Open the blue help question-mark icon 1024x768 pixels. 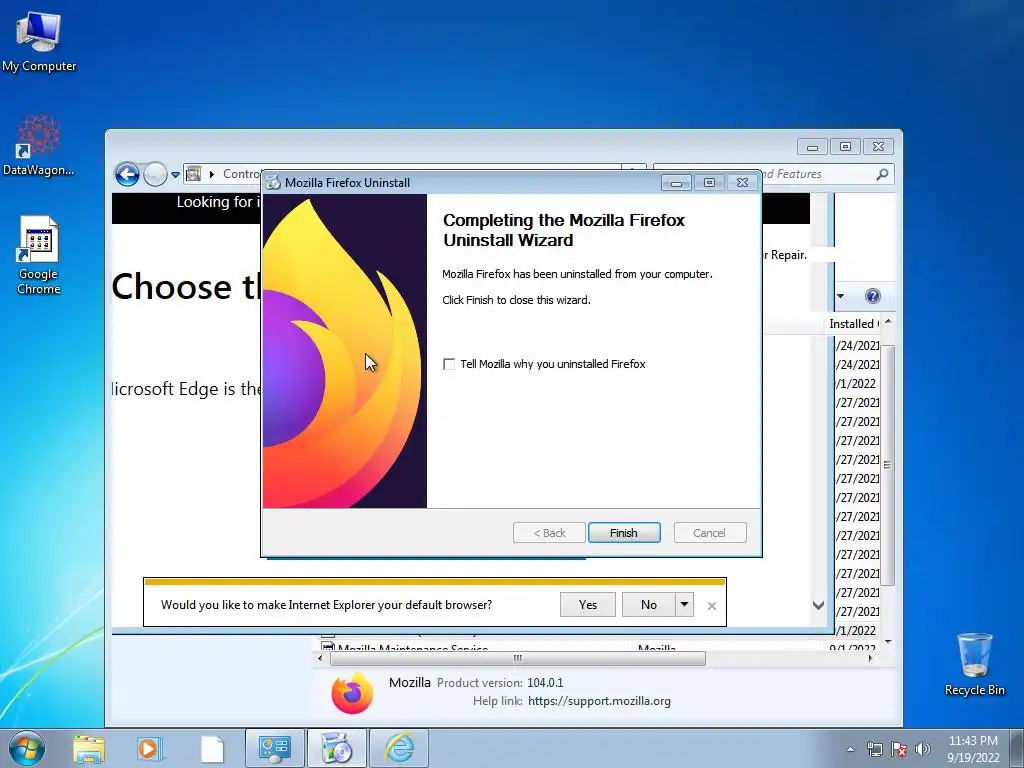[x=872, y=296]
